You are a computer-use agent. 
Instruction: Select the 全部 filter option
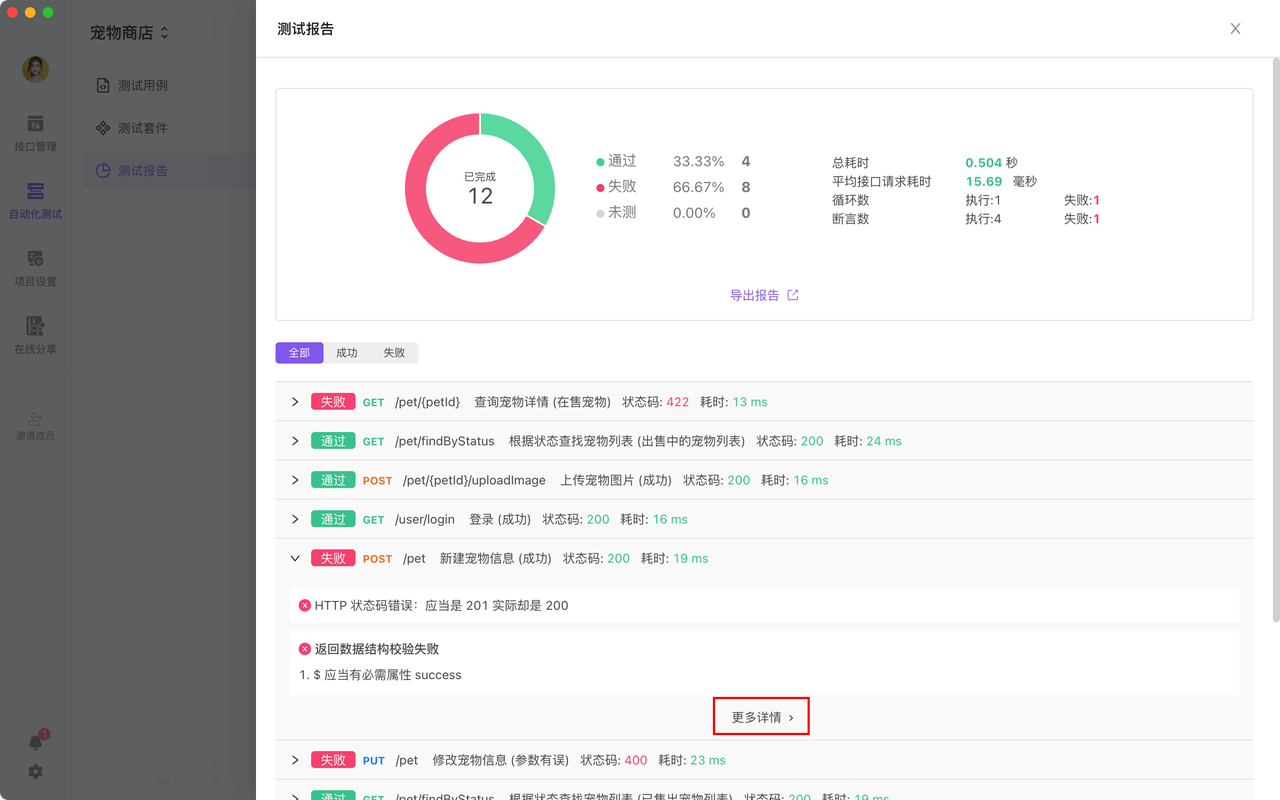click(x=298, y=352)
